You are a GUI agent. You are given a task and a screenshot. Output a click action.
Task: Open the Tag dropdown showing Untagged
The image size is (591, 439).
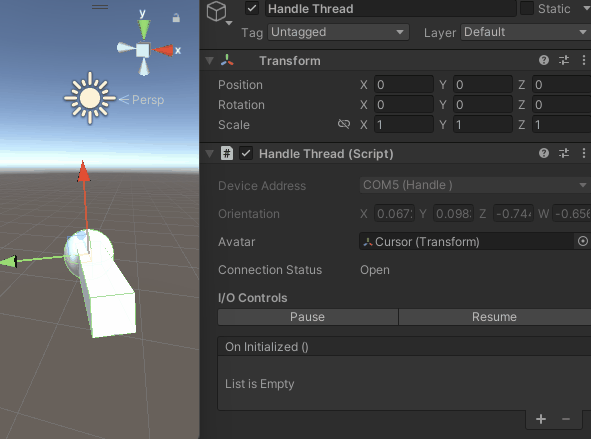(x=338, y=32)
